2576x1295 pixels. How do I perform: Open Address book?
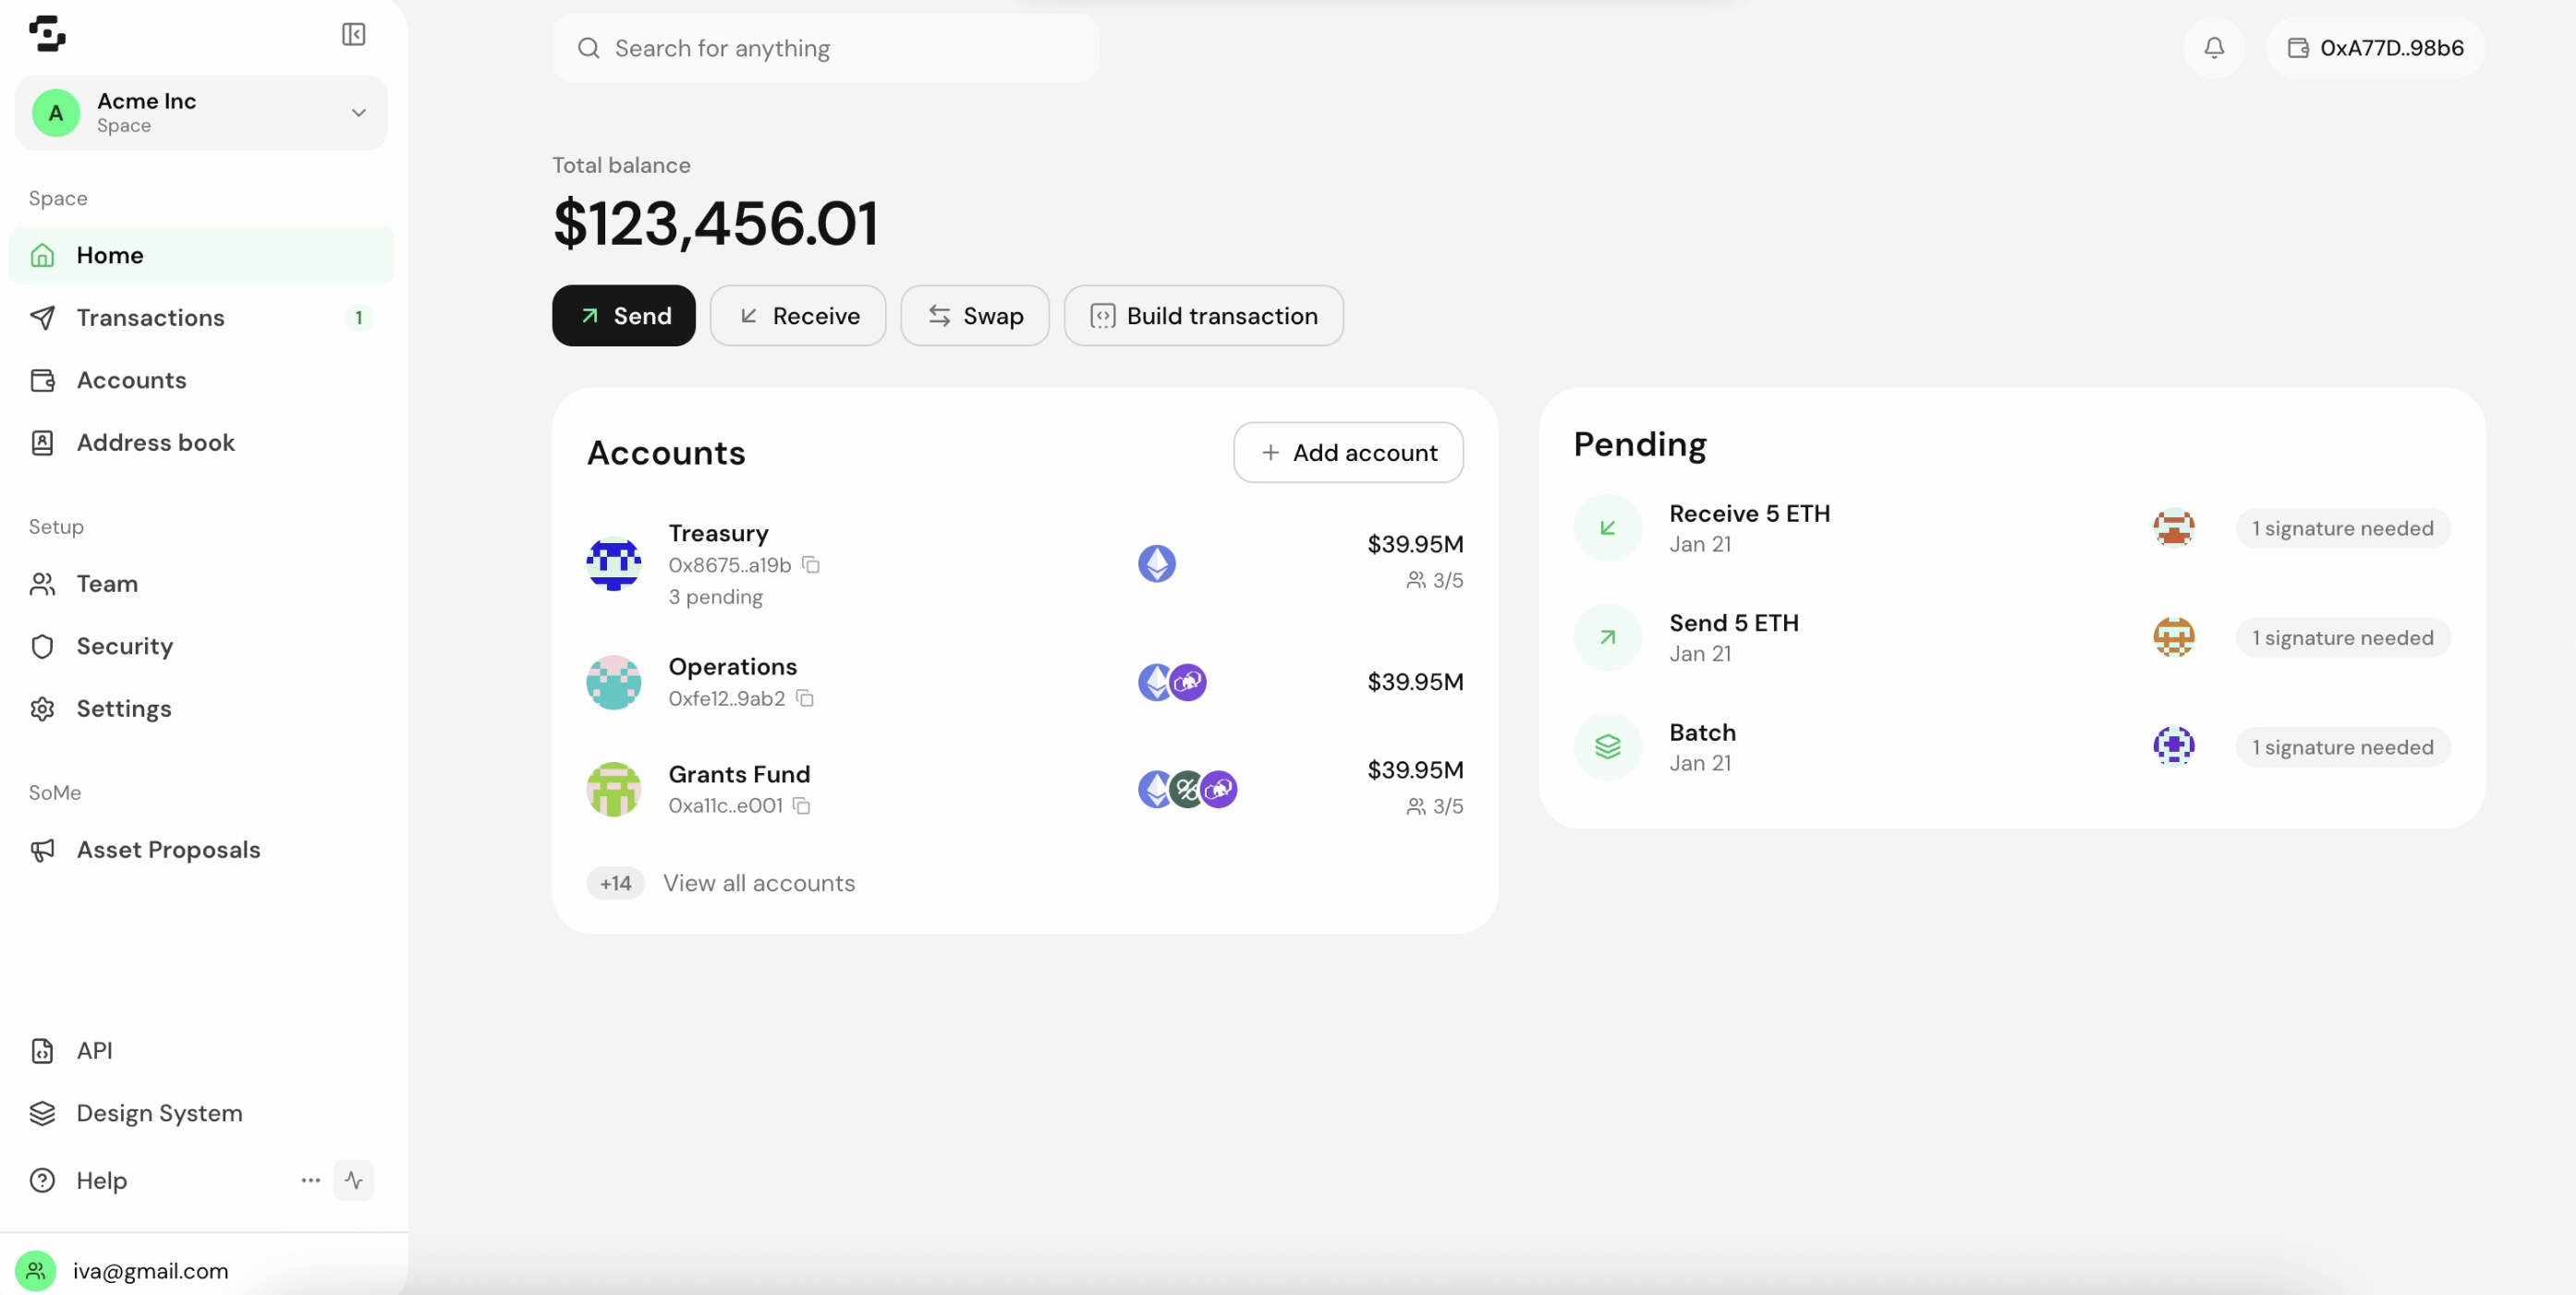(201, 443)
